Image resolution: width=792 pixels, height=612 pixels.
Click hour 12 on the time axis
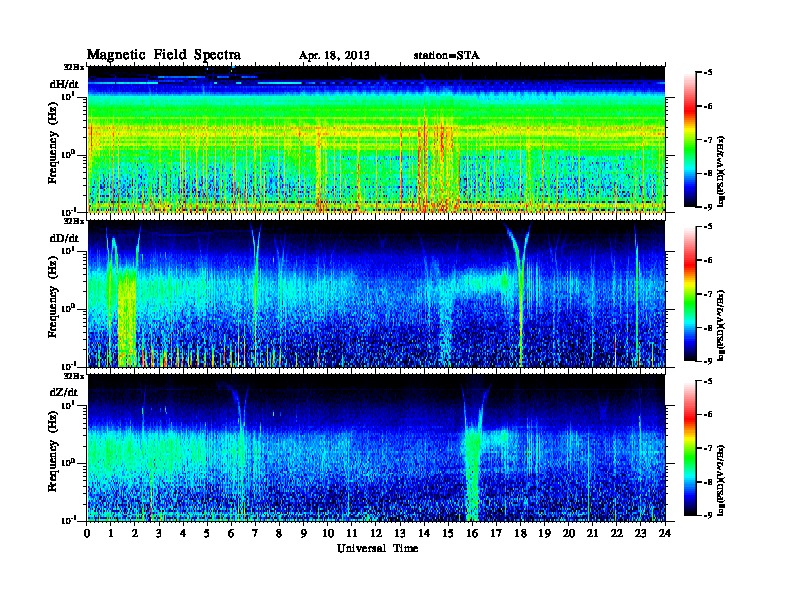pyautogui.click(x=376, y=534)
